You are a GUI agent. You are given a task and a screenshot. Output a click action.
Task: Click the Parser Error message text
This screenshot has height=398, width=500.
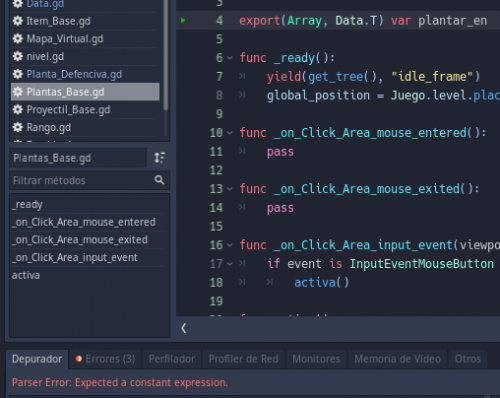(x=120, y=382)
